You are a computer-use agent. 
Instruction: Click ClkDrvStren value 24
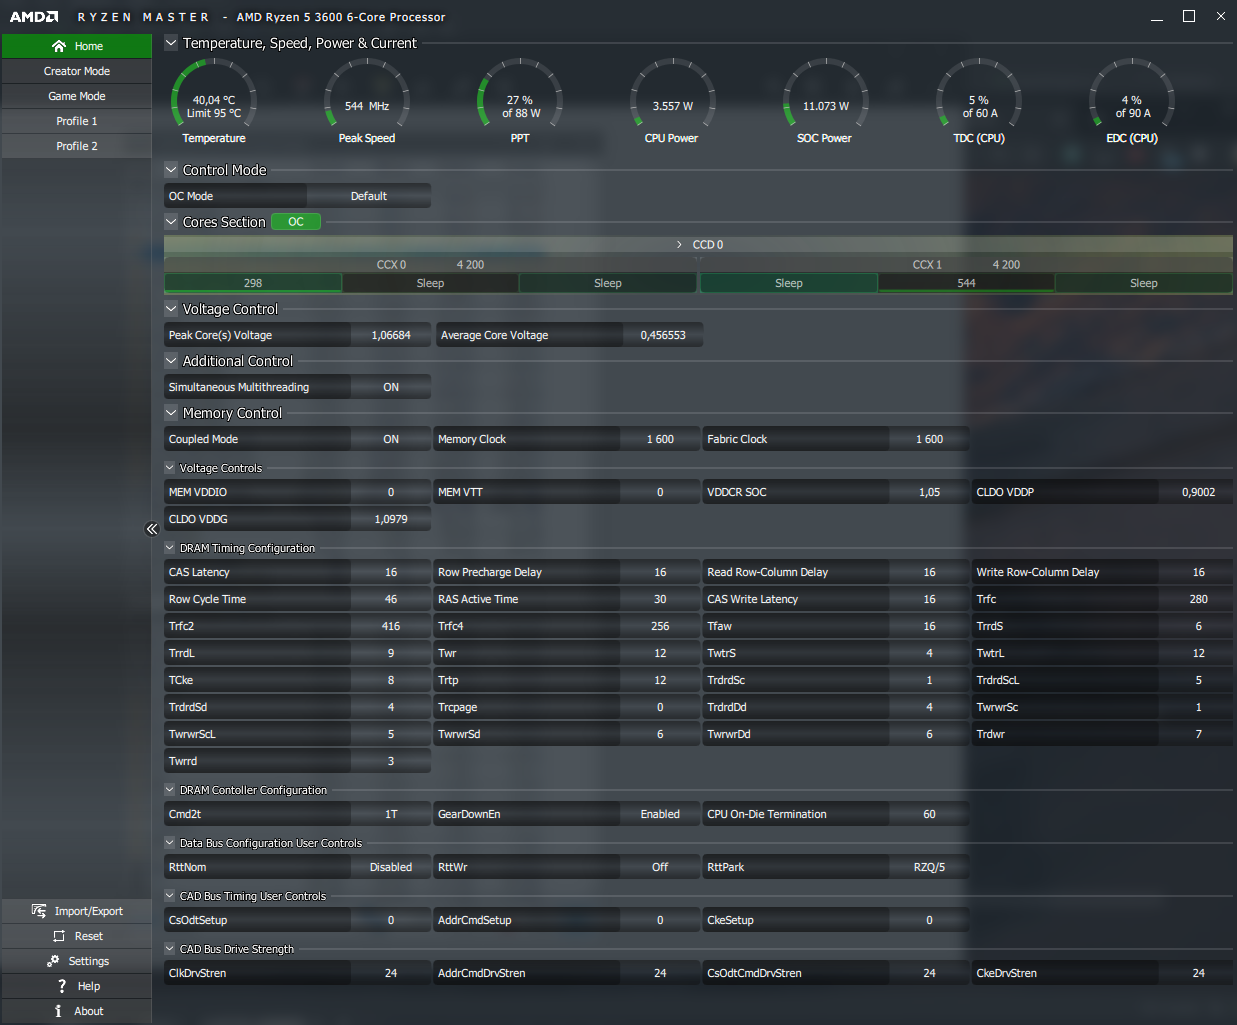pos(391,973)
